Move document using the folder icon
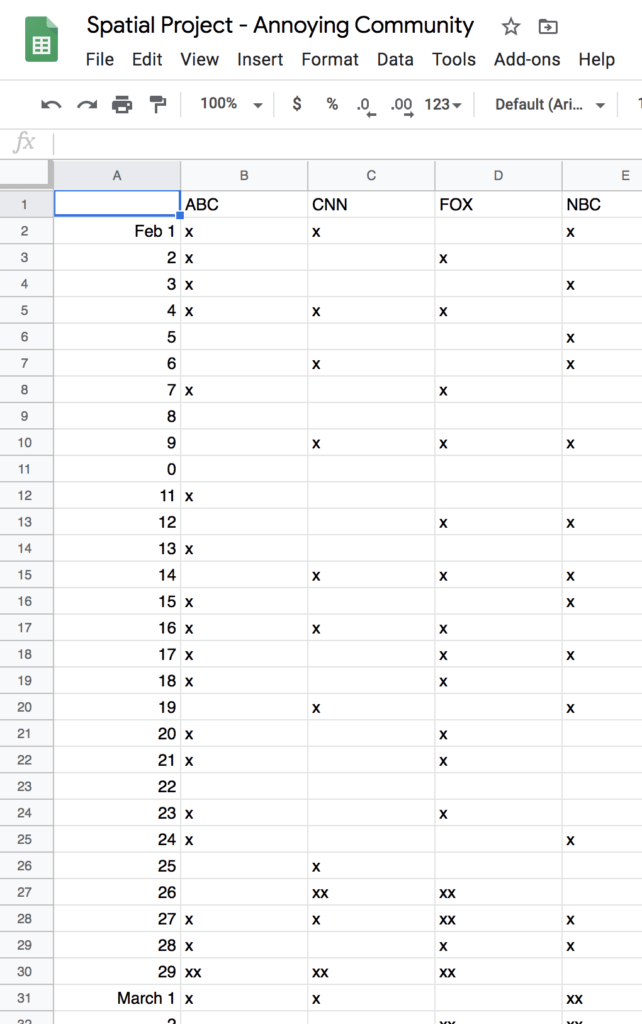Image resolution: width=642 pixels, height=1024 pixels. tap(547, 27)
